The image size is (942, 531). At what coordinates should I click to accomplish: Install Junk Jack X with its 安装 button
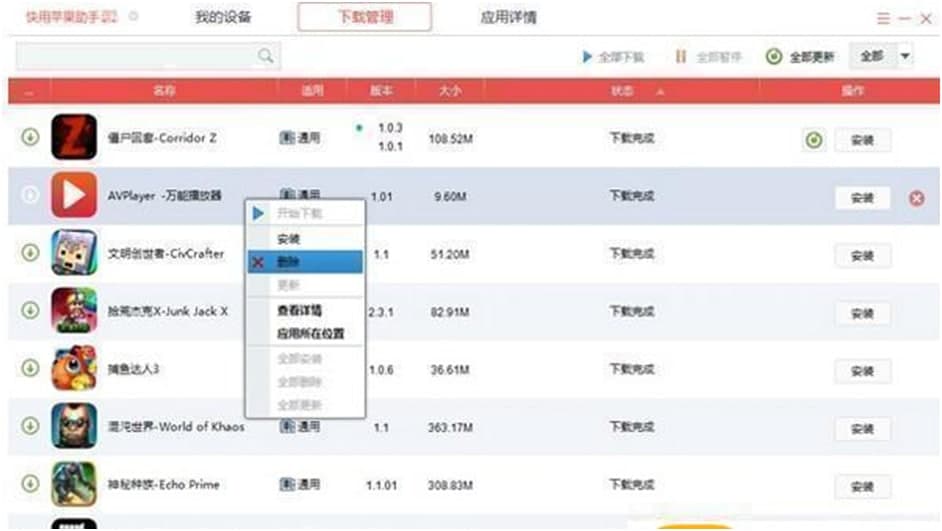point(862,314)
